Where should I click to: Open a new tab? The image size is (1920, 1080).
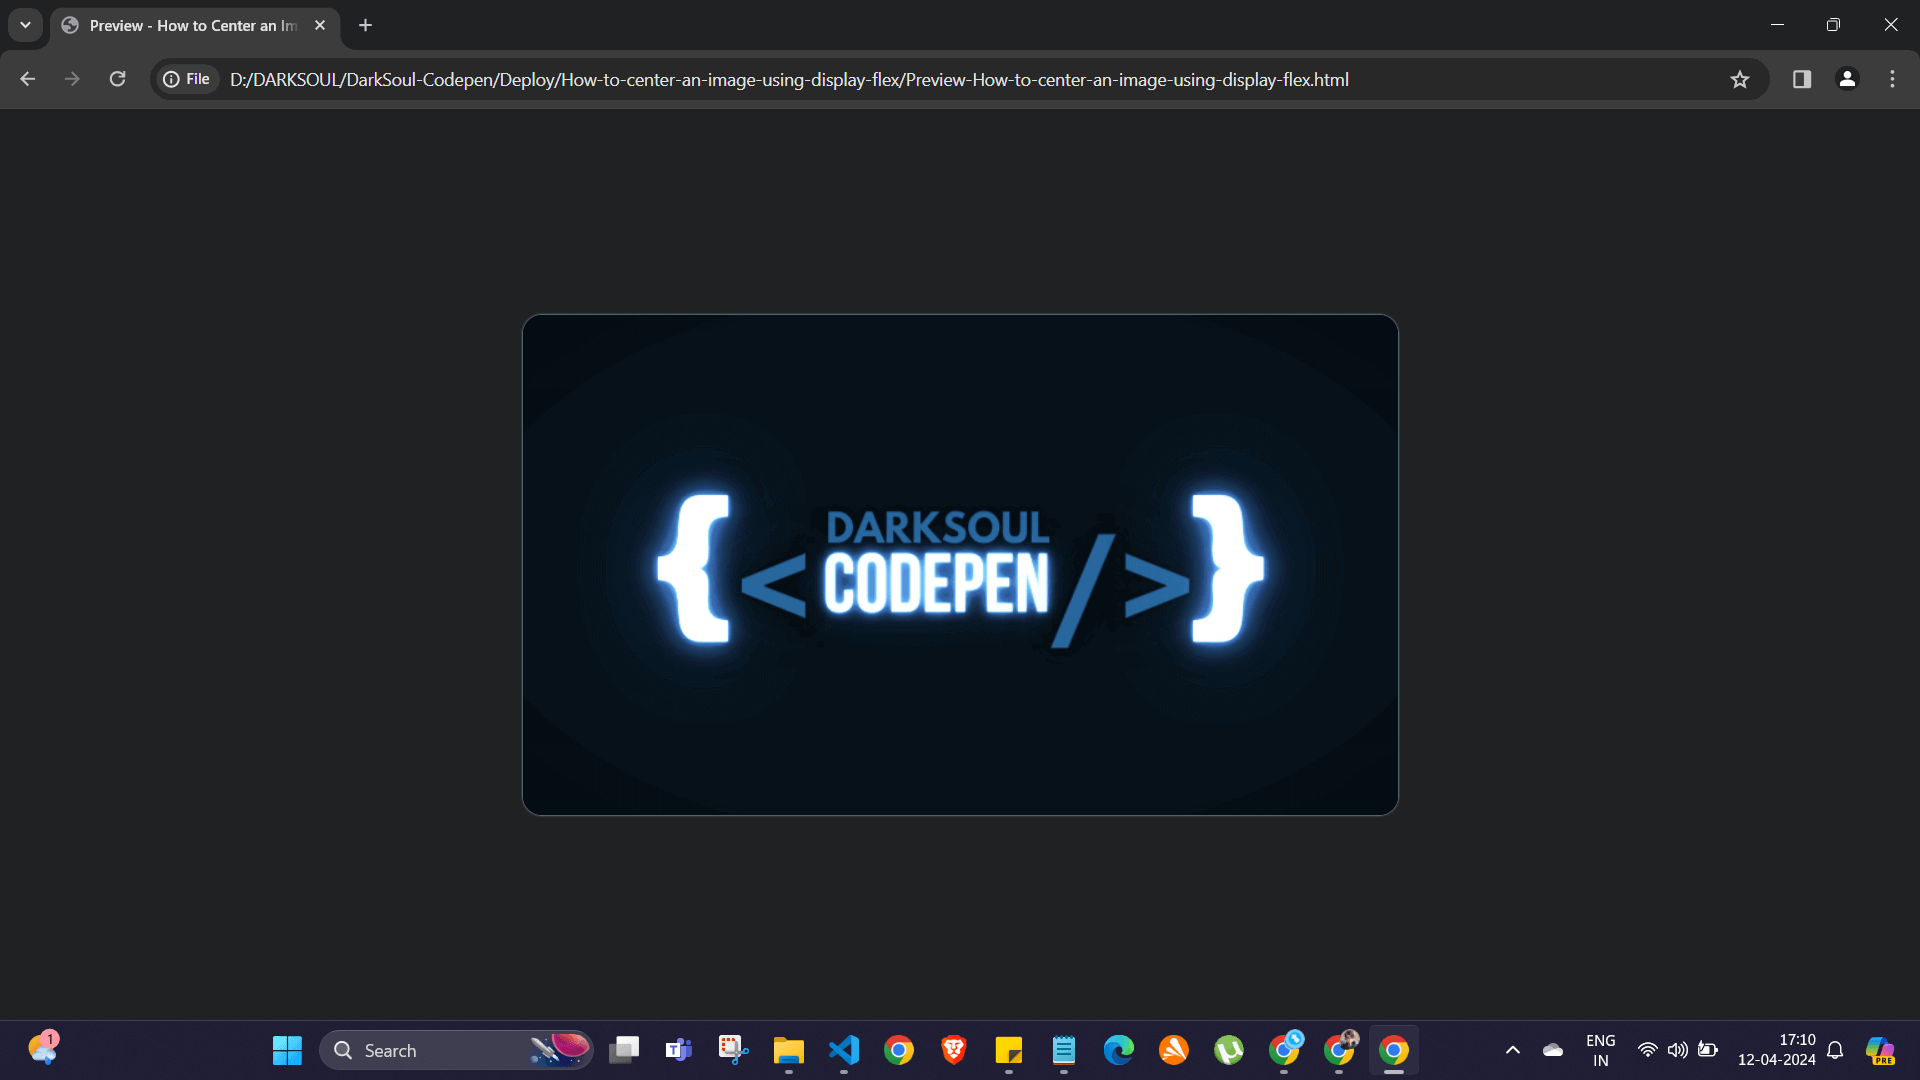click(x=366, y=25)
